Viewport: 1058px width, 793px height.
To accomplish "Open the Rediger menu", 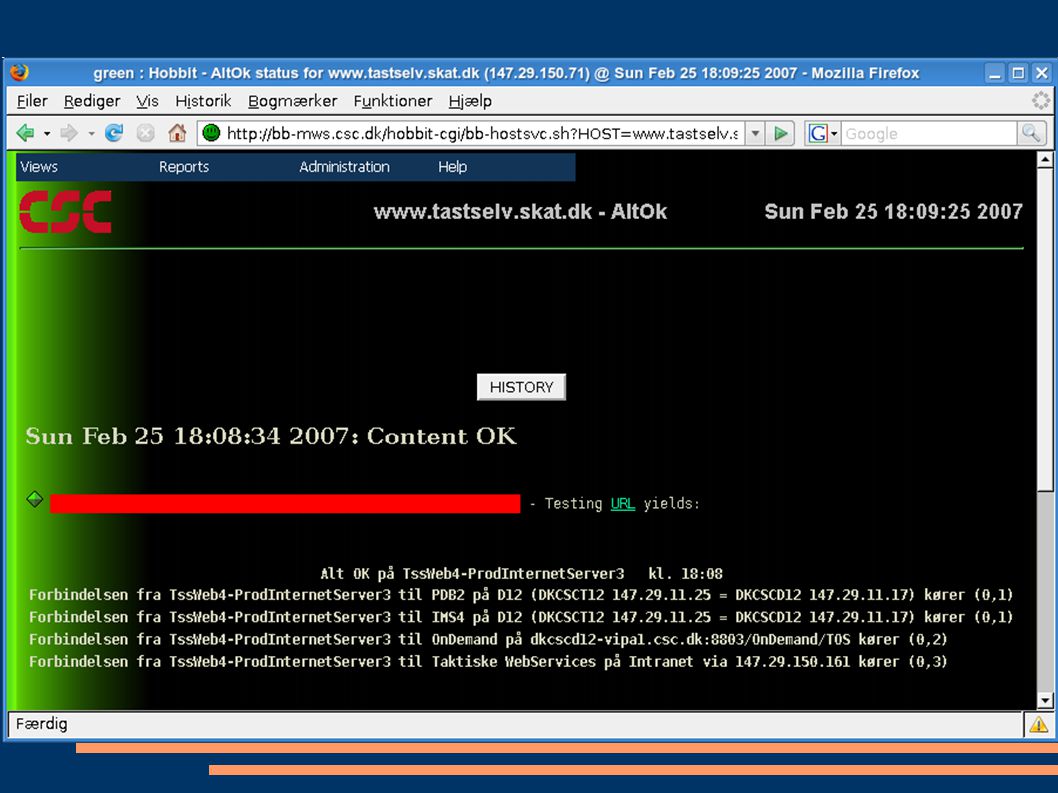I will point(92,101).
